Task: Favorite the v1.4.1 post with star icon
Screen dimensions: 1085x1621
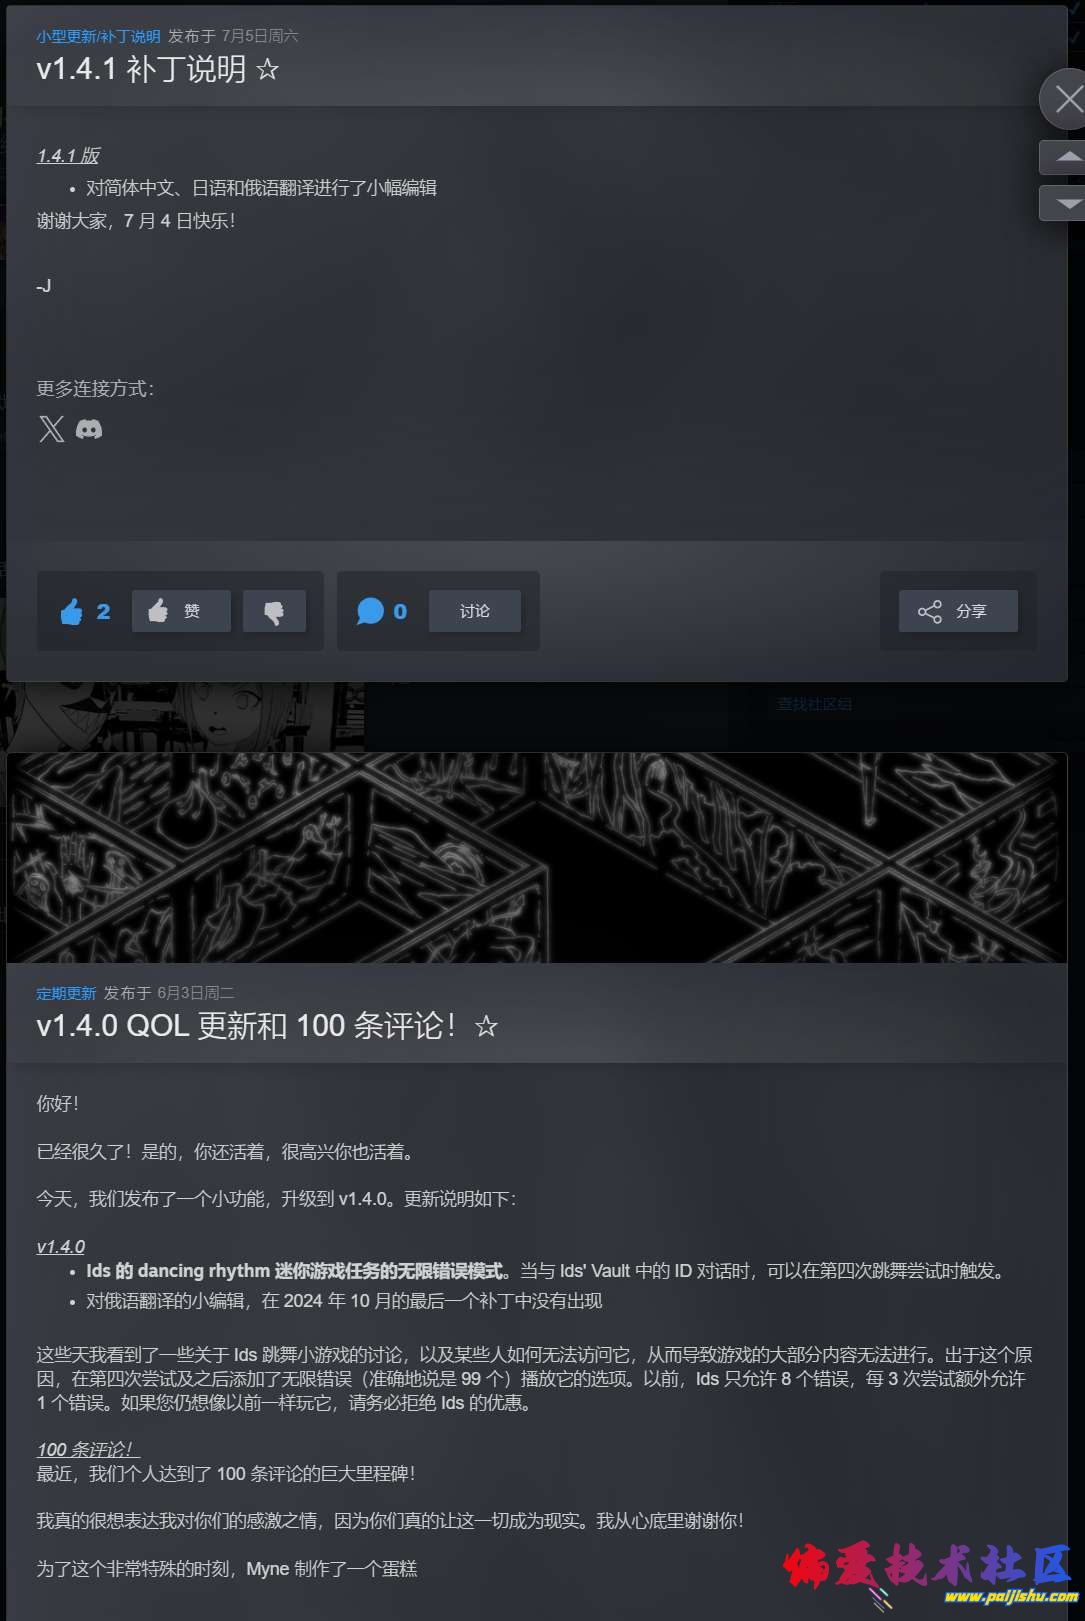Action: [267, 70]
